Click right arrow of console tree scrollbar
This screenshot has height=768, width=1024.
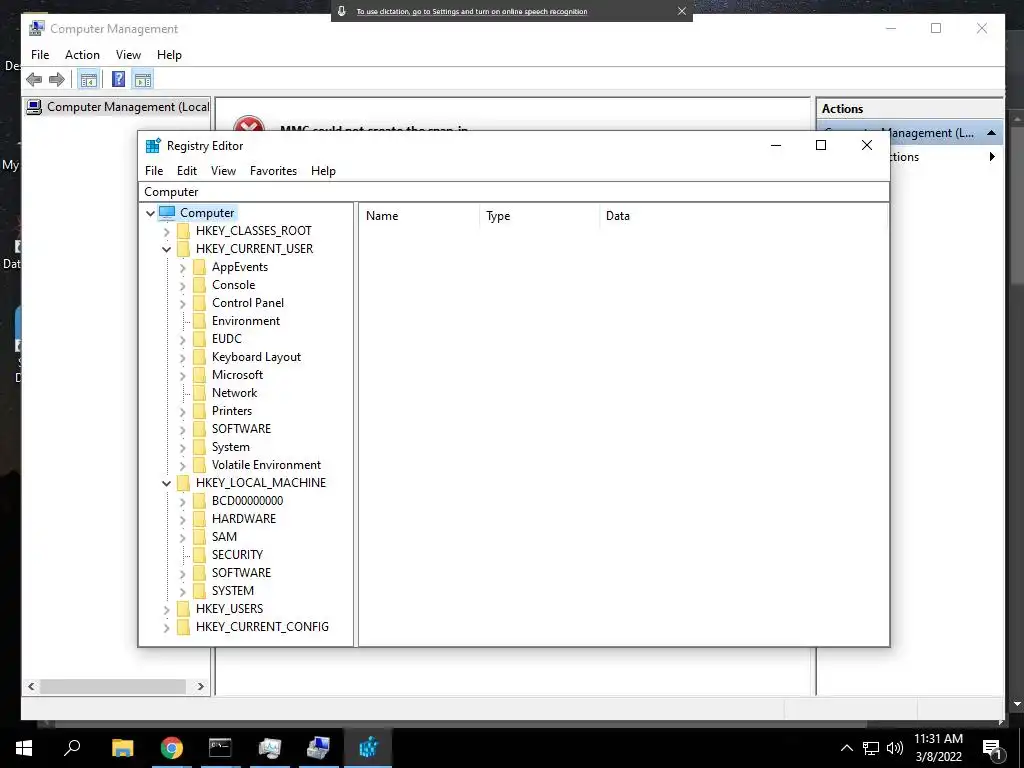(200, 686)
